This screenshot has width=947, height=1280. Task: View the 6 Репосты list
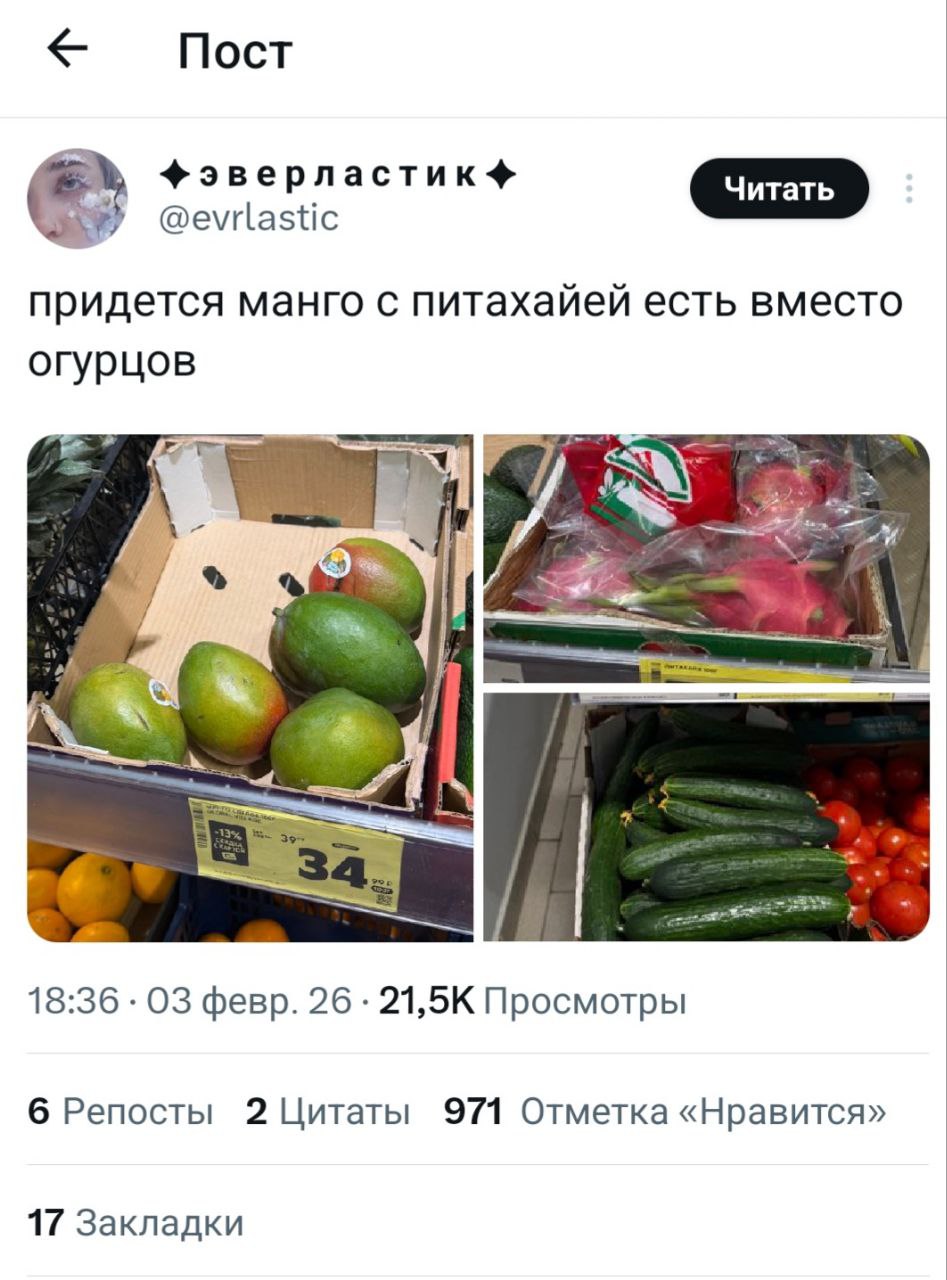point(121,1111)
